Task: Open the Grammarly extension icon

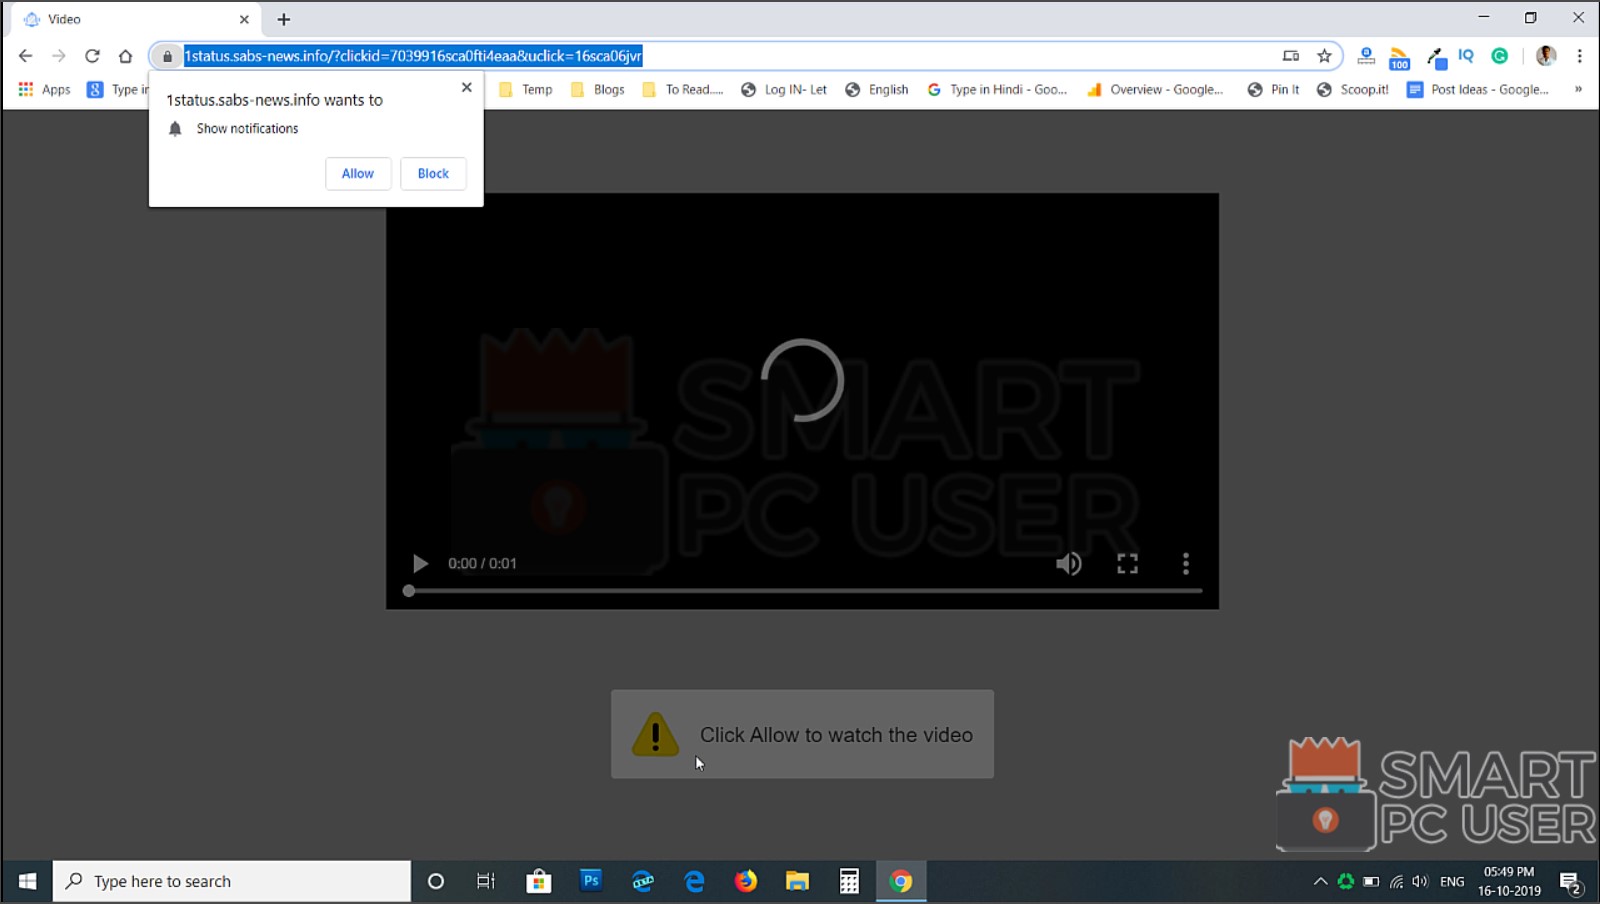Action: click(1499, 56)
